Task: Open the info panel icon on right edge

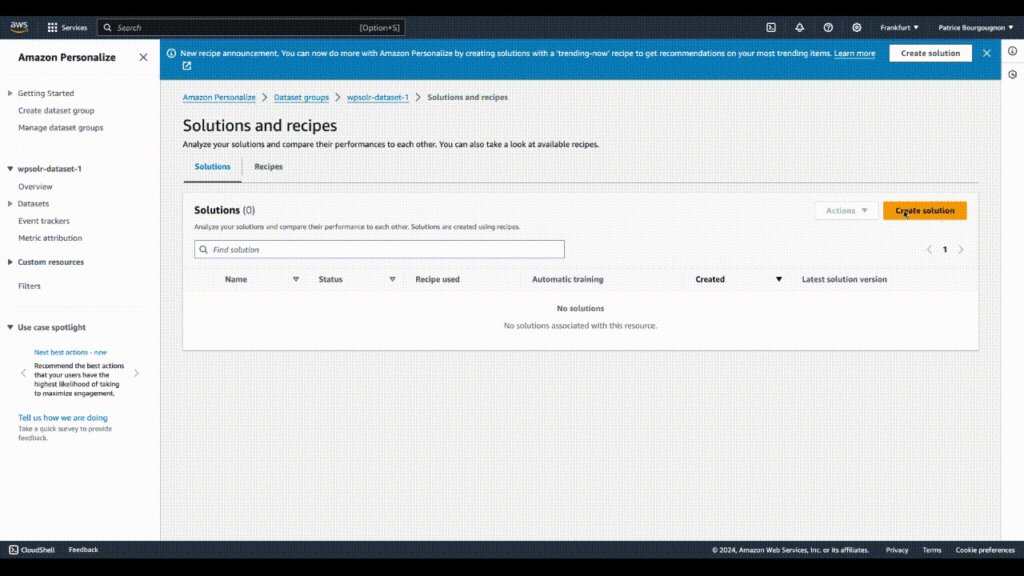Action: pos(1012,51)
